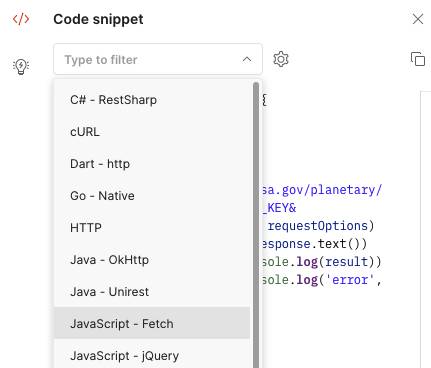
Task: Select Java - Unirest option
Action: (x=152, y=292)
